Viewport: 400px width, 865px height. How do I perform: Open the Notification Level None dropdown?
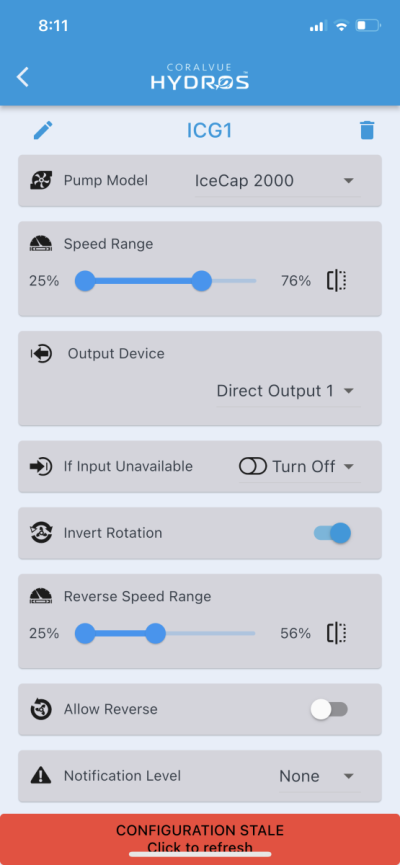pos(319,776)
